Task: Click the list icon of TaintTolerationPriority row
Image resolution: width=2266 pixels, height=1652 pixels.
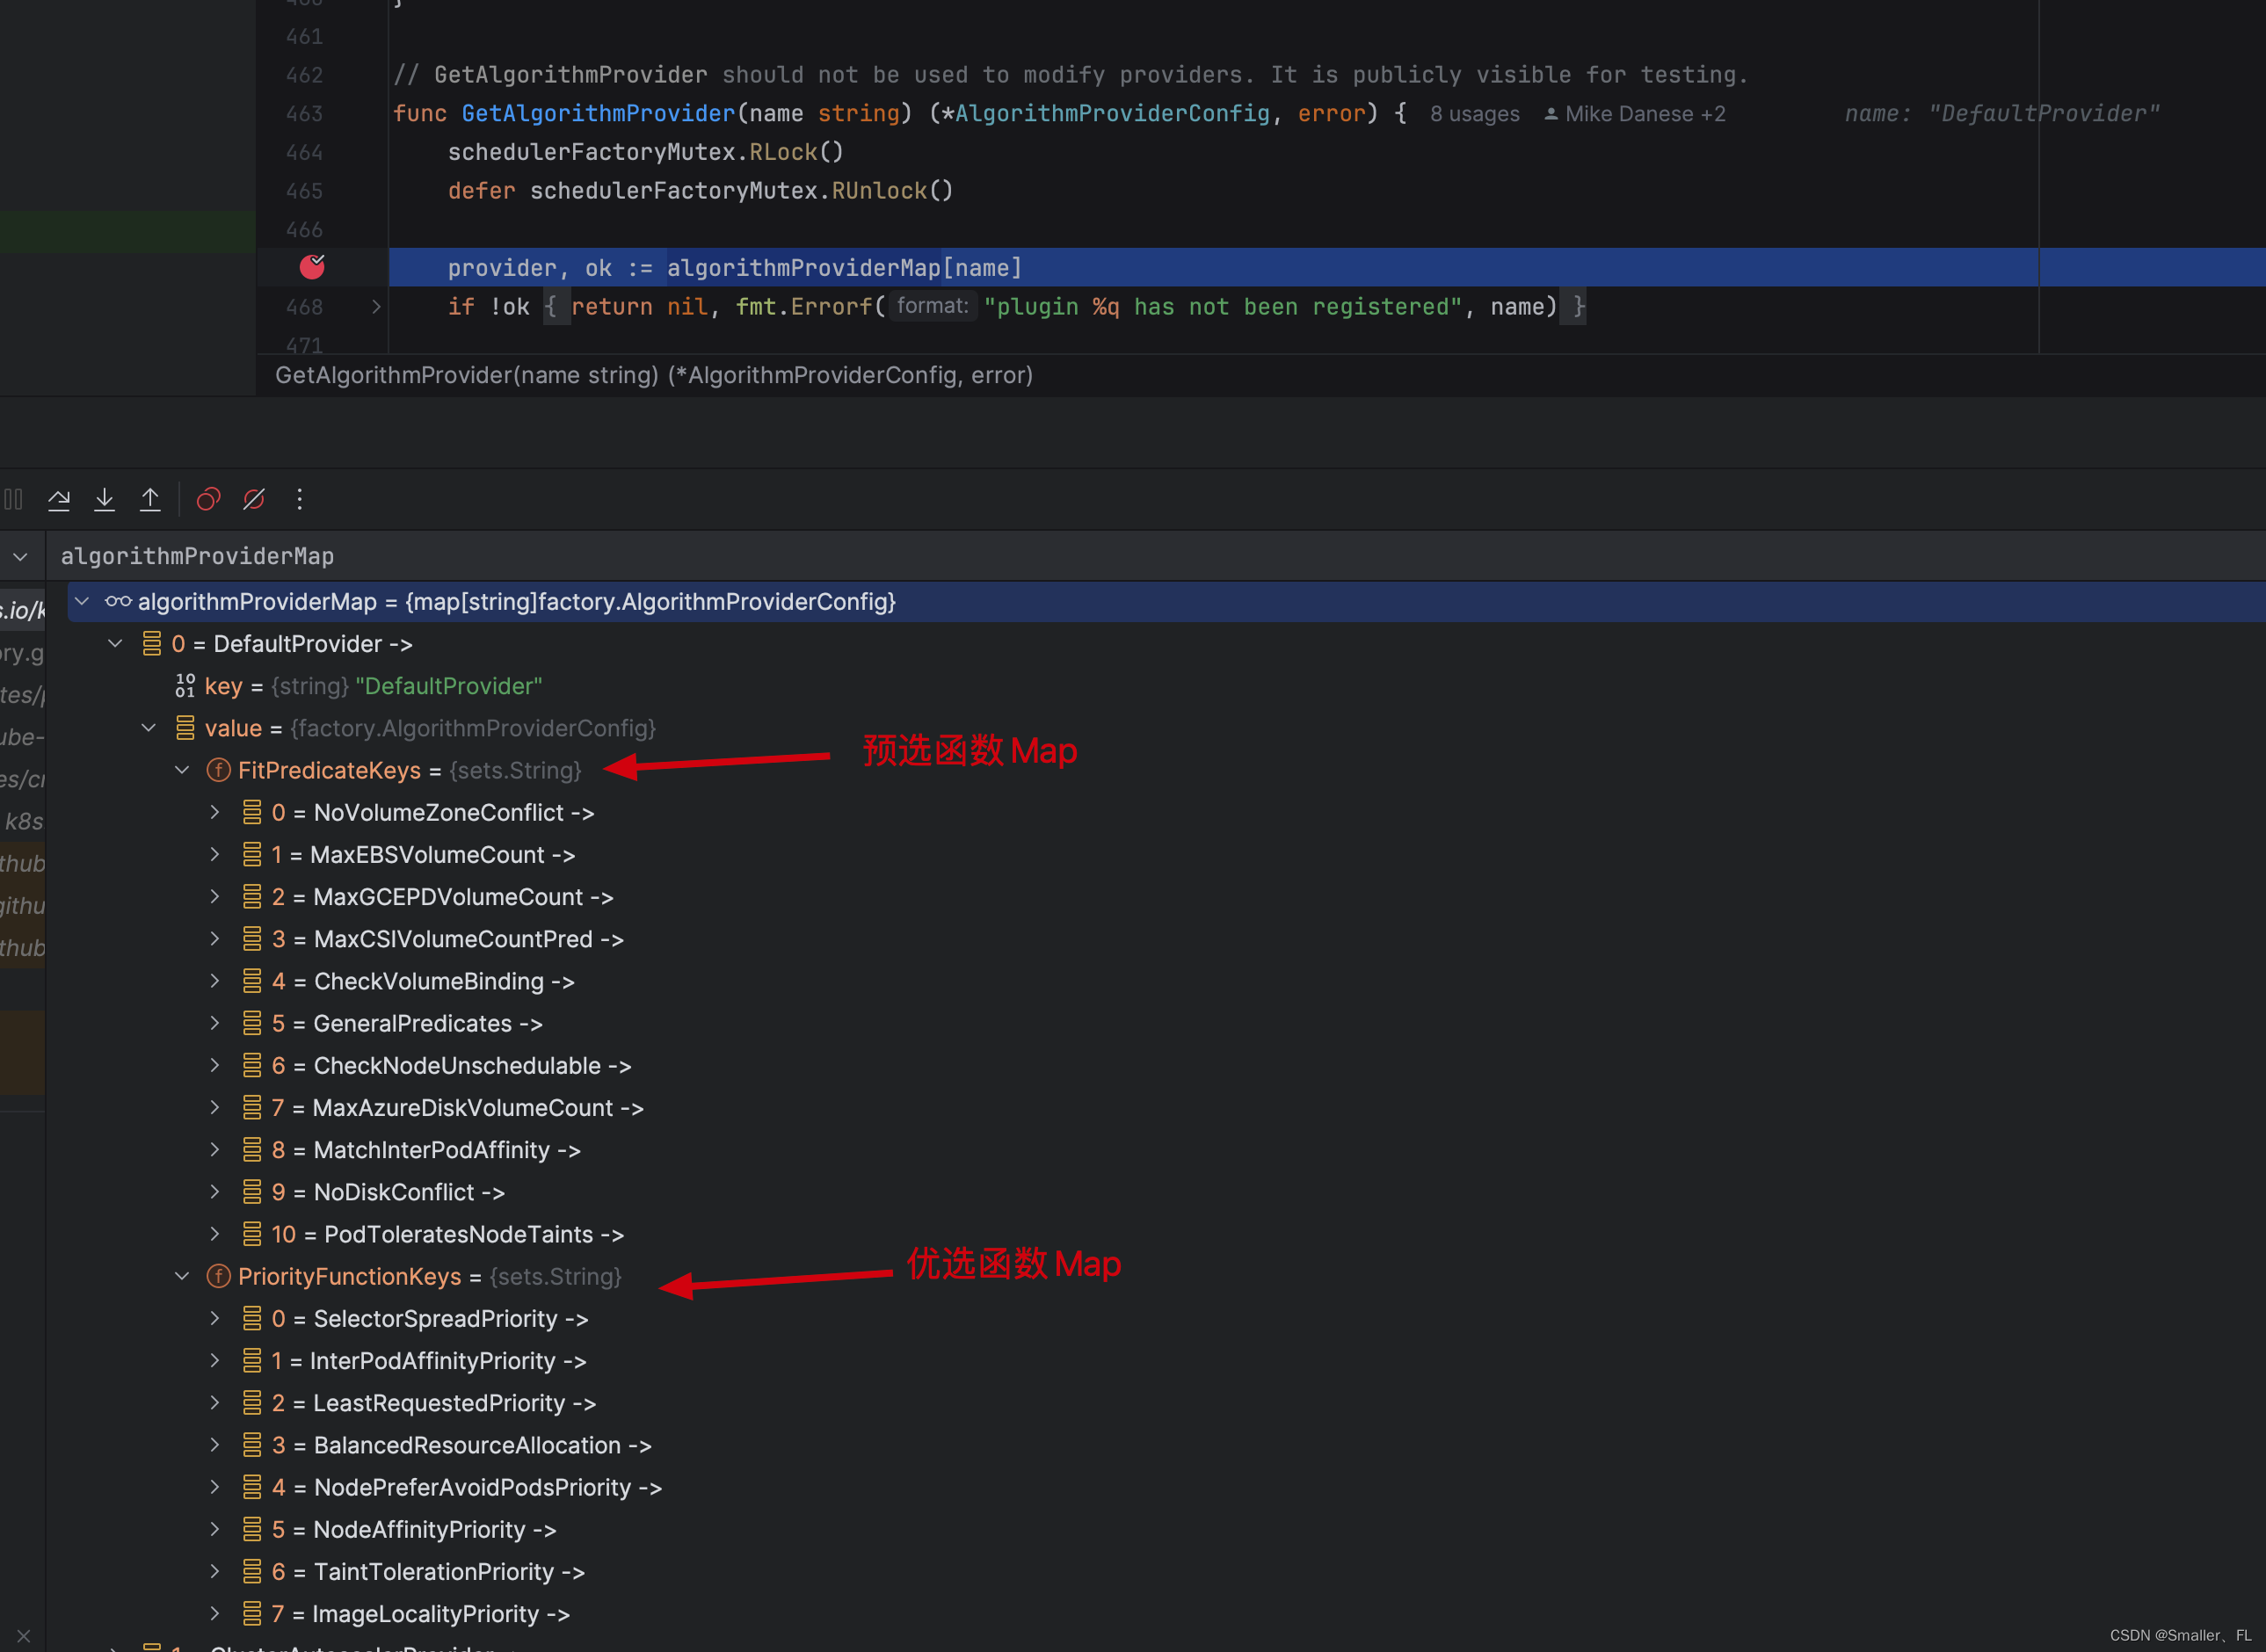Action: pos(252,1571)
